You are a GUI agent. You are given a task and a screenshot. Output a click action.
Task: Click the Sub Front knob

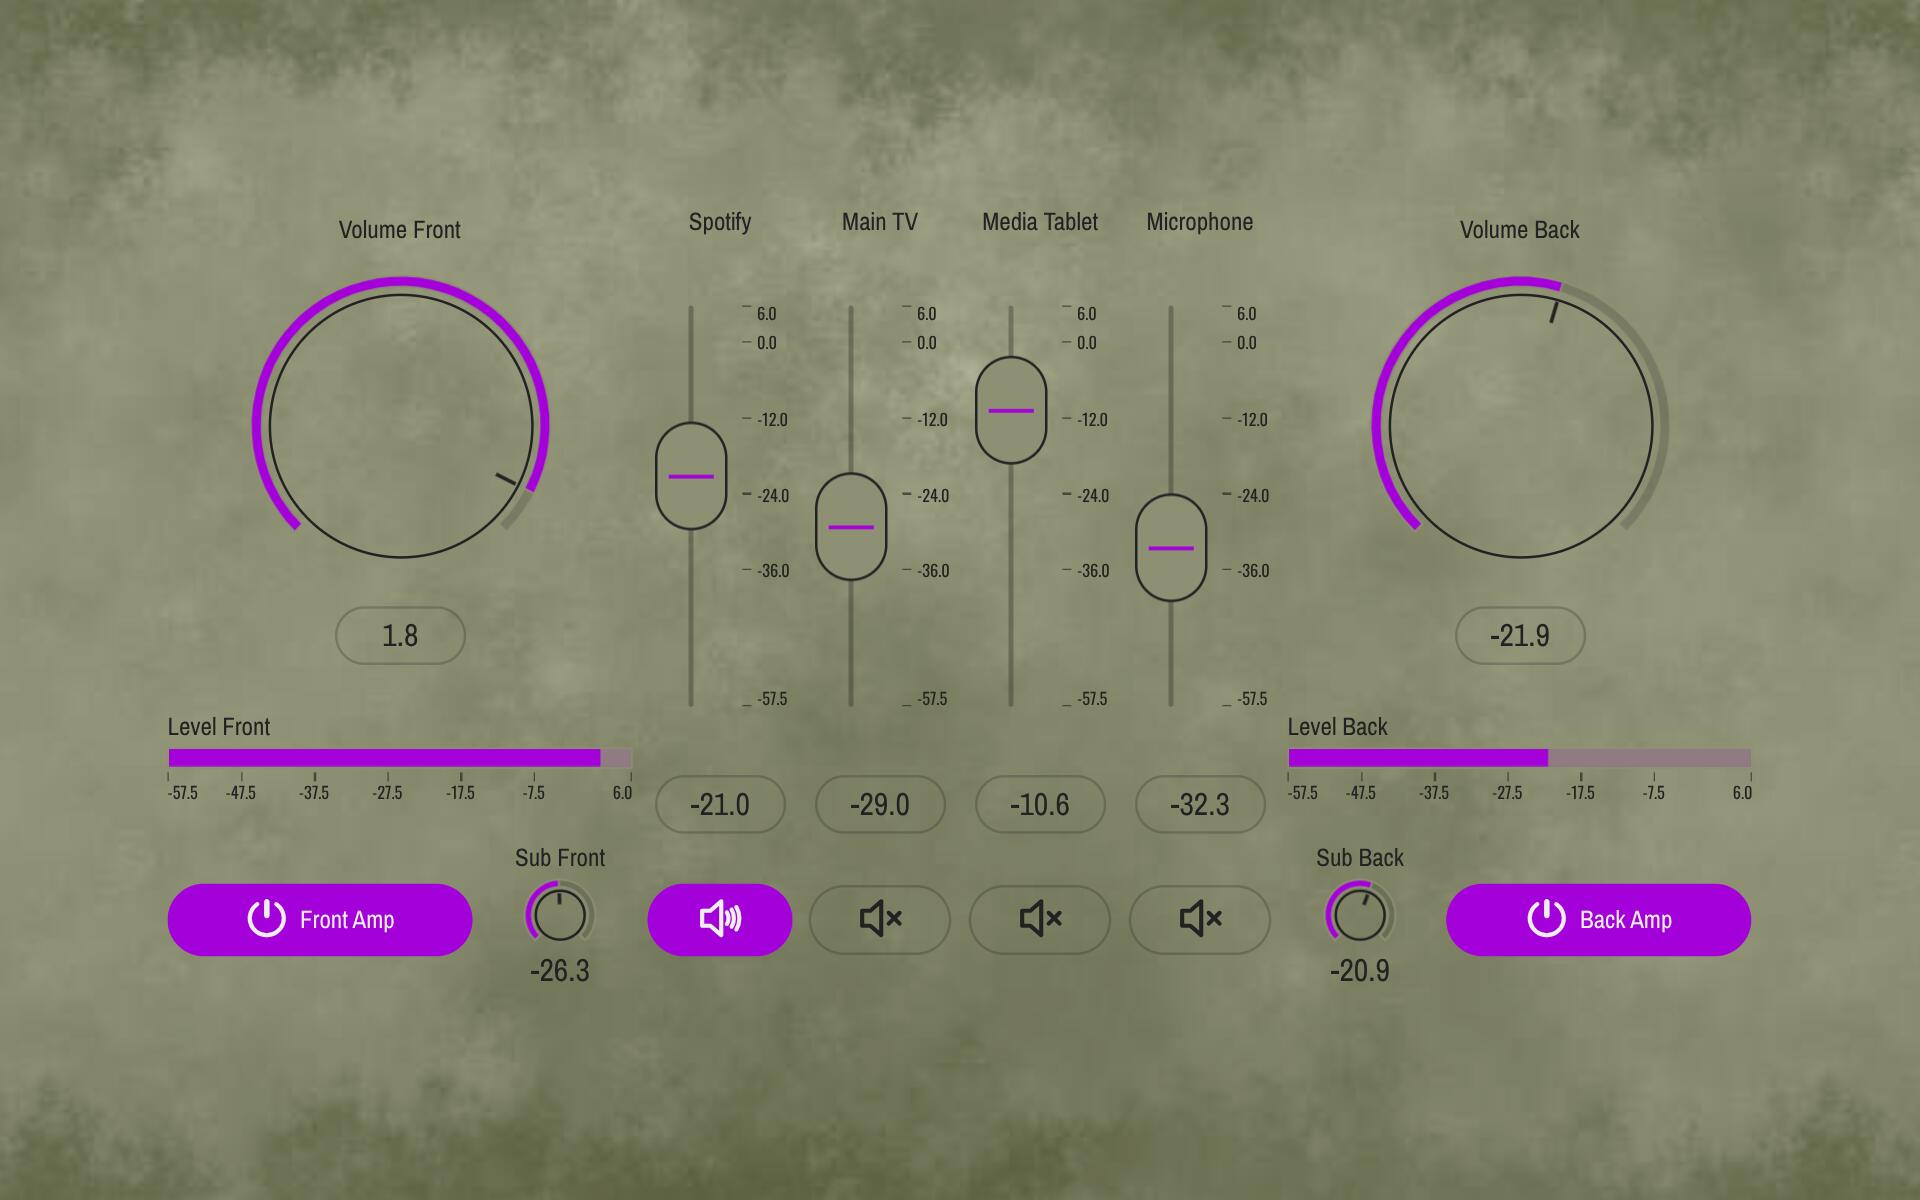(560, 915)
